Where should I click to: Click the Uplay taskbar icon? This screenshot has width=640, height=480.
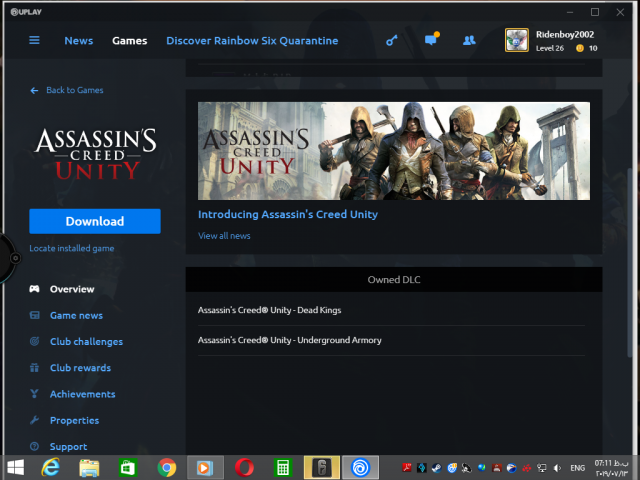[x=360, y=467]
